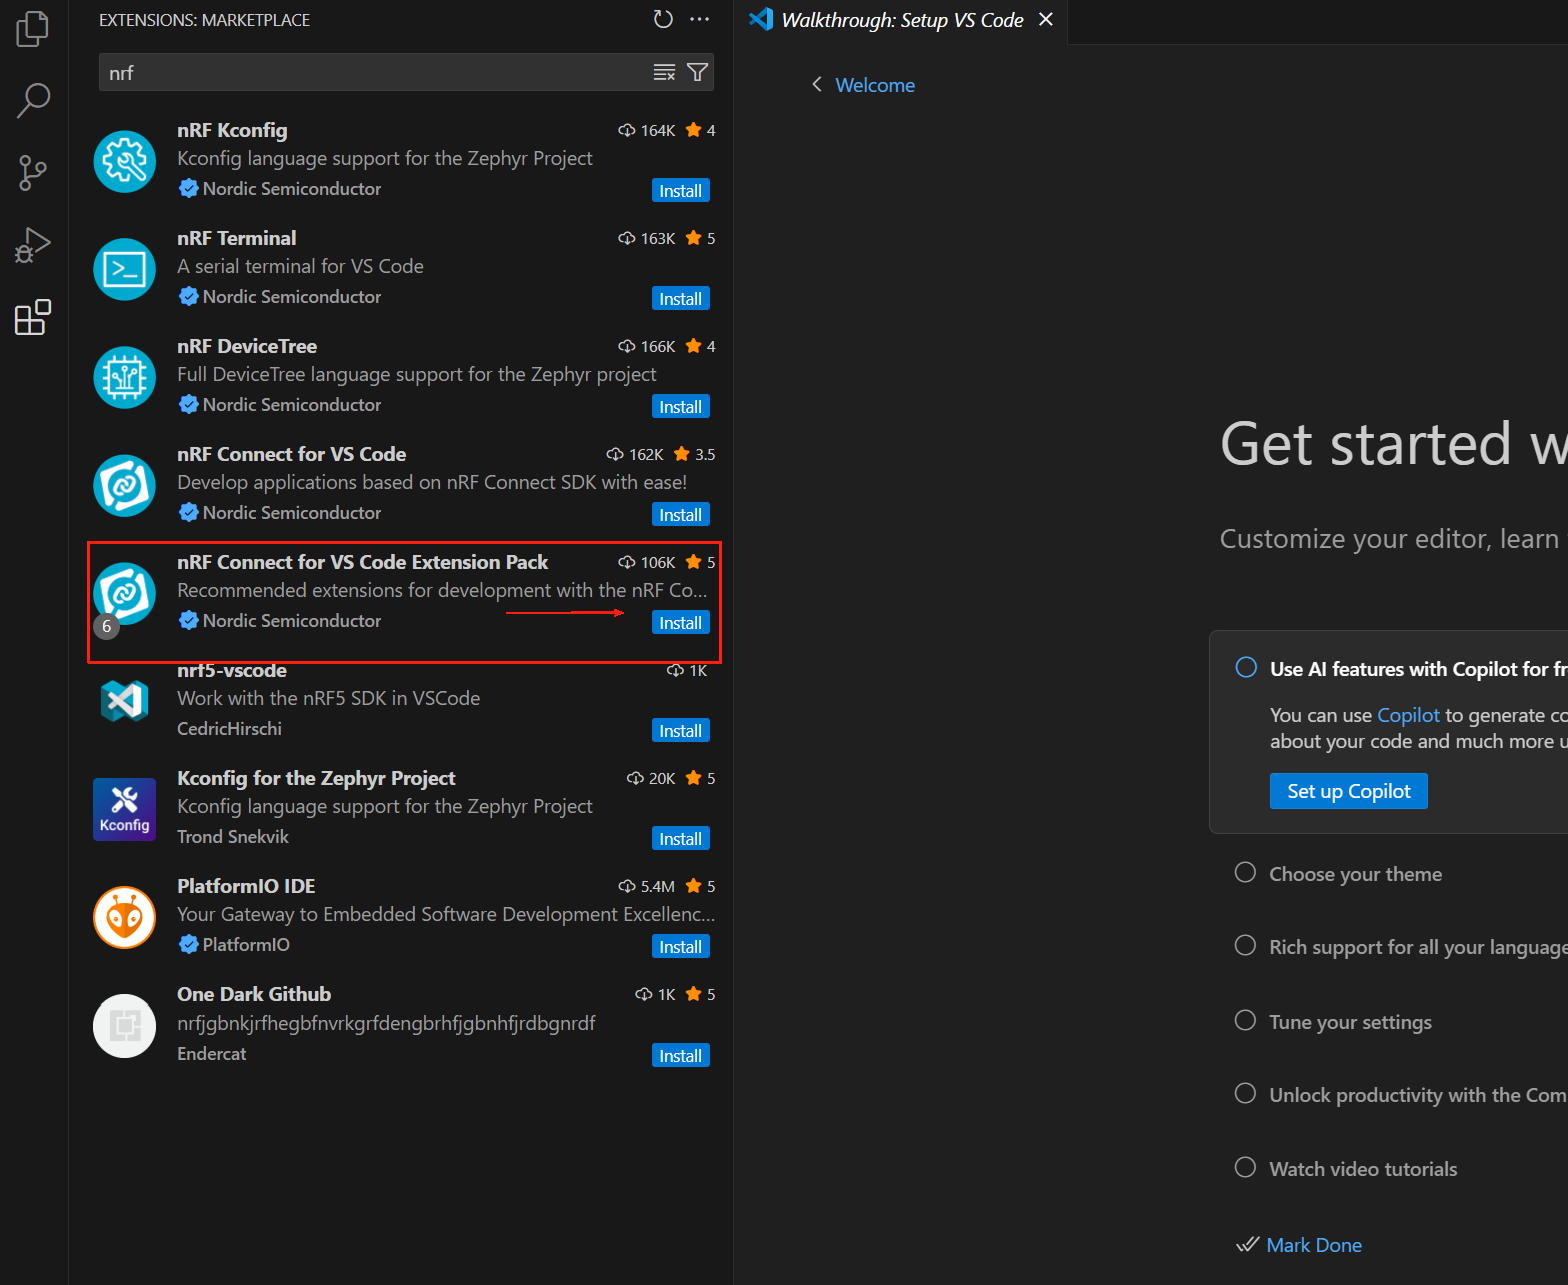Install nRF Connect for VS Code Extension Pack
1568x1285 pixels.
coord(680,623)
